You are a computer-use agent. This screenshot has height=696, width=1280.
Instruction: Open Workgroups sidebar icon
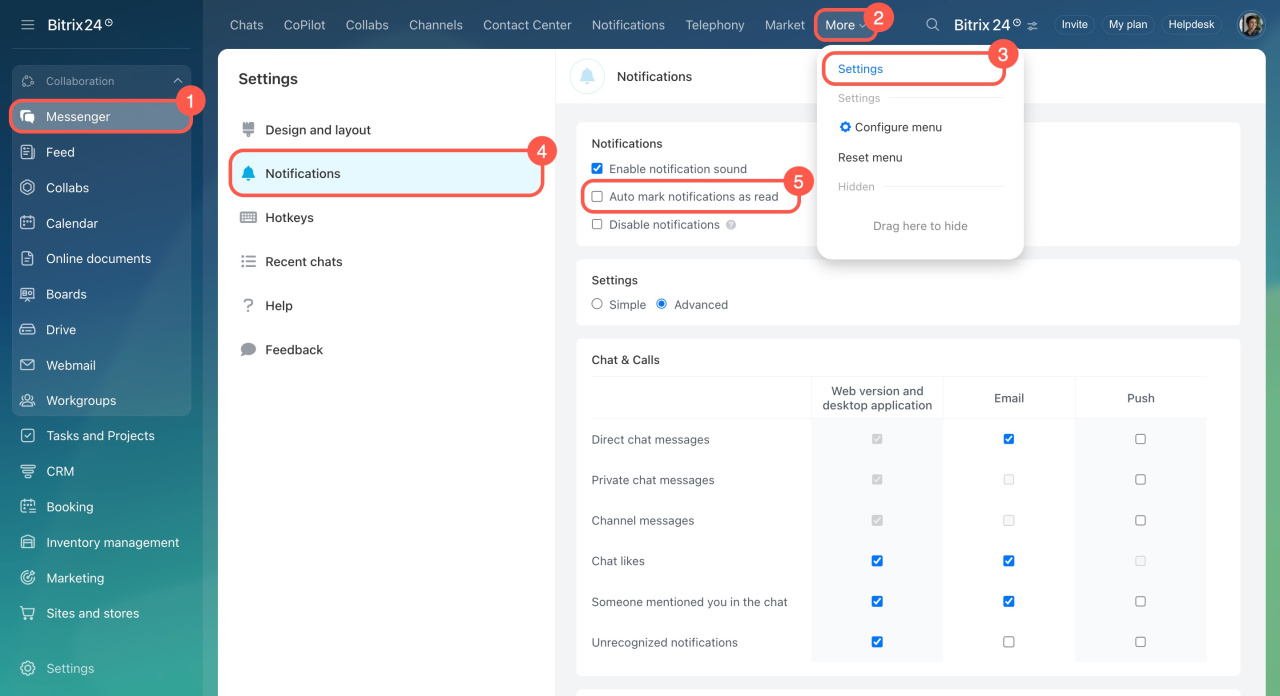coord(28,401)
